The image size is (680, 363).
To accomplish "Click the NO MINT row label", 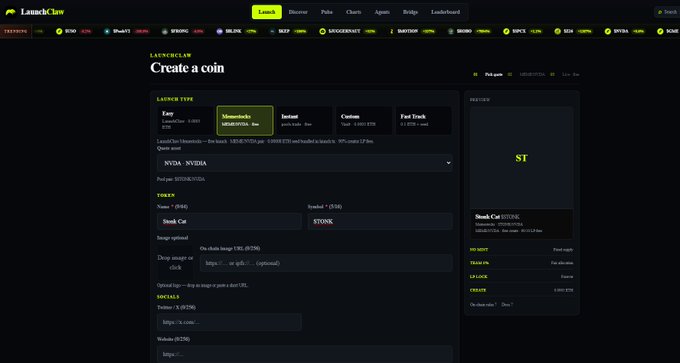I will point(478,250).
